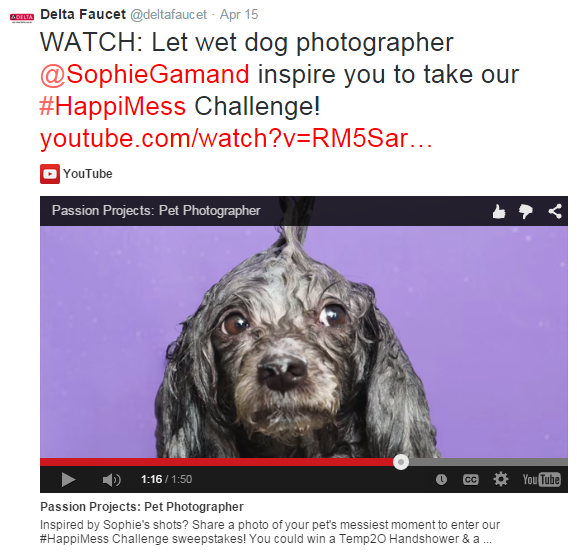Click the video title overlay in the player
This screenshot has height=553, width=577.
(156, 210)
